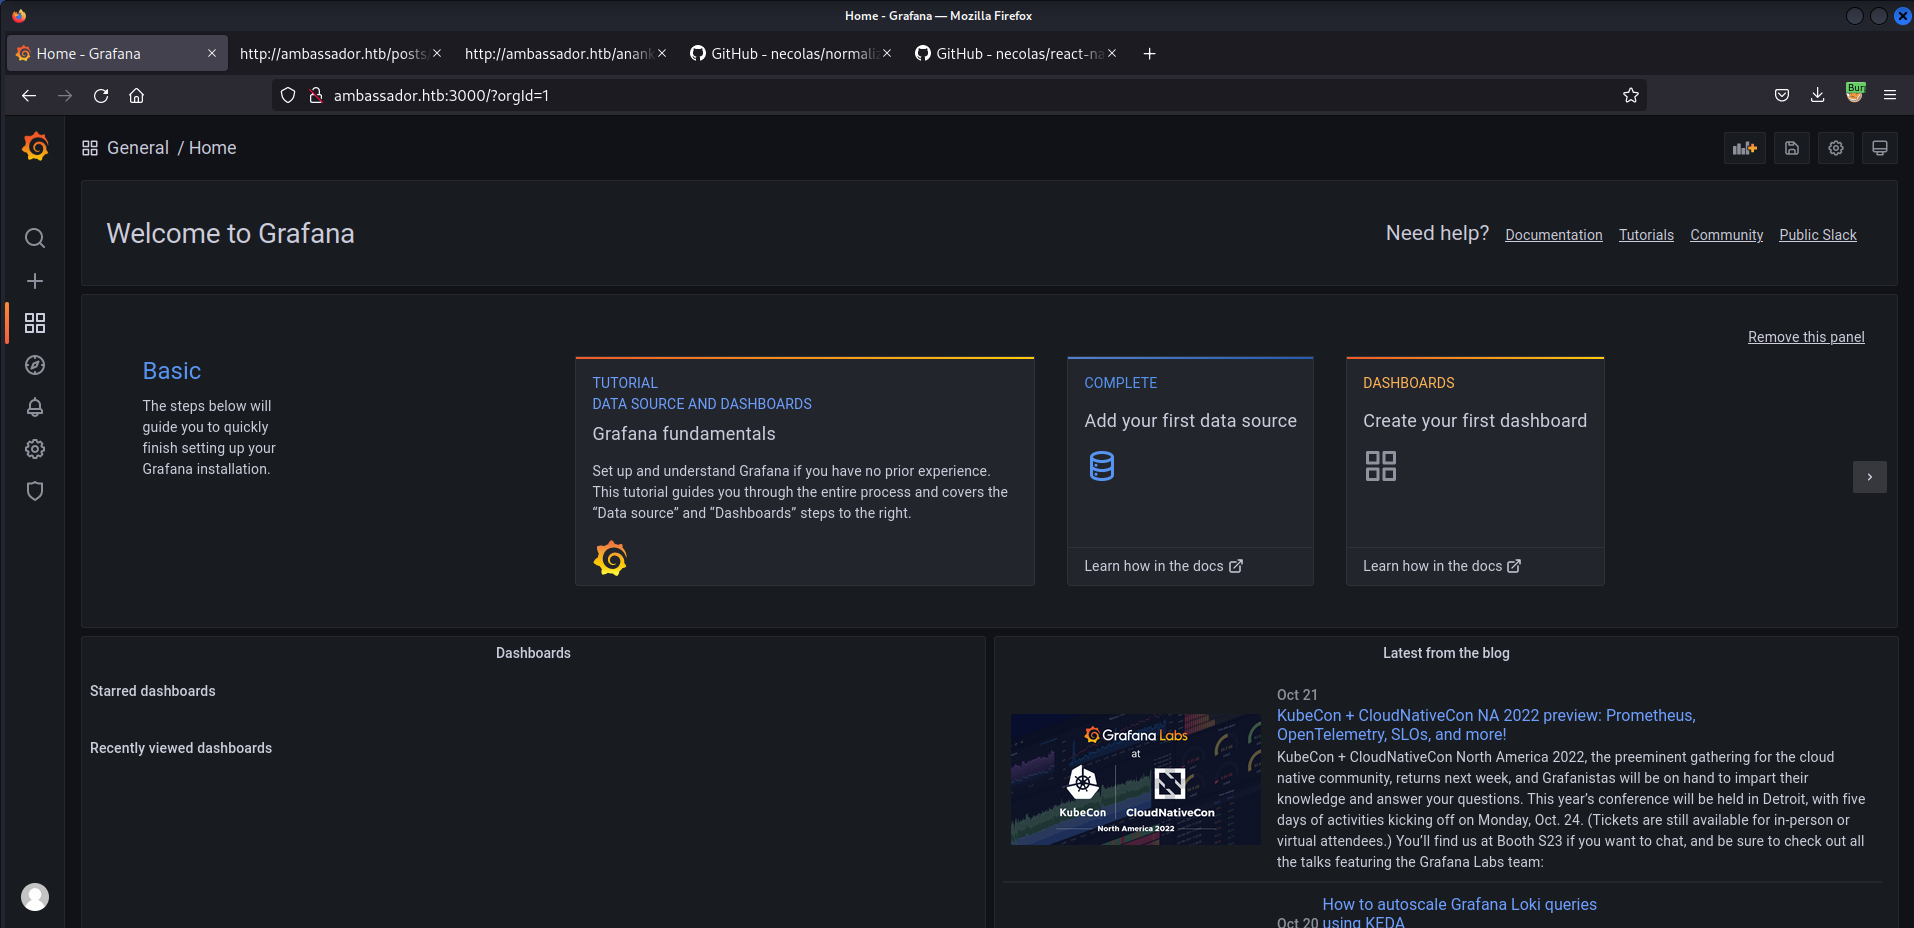Click Add your first data source heading
Screen dimensions: 1914x928
point(1190,421)
